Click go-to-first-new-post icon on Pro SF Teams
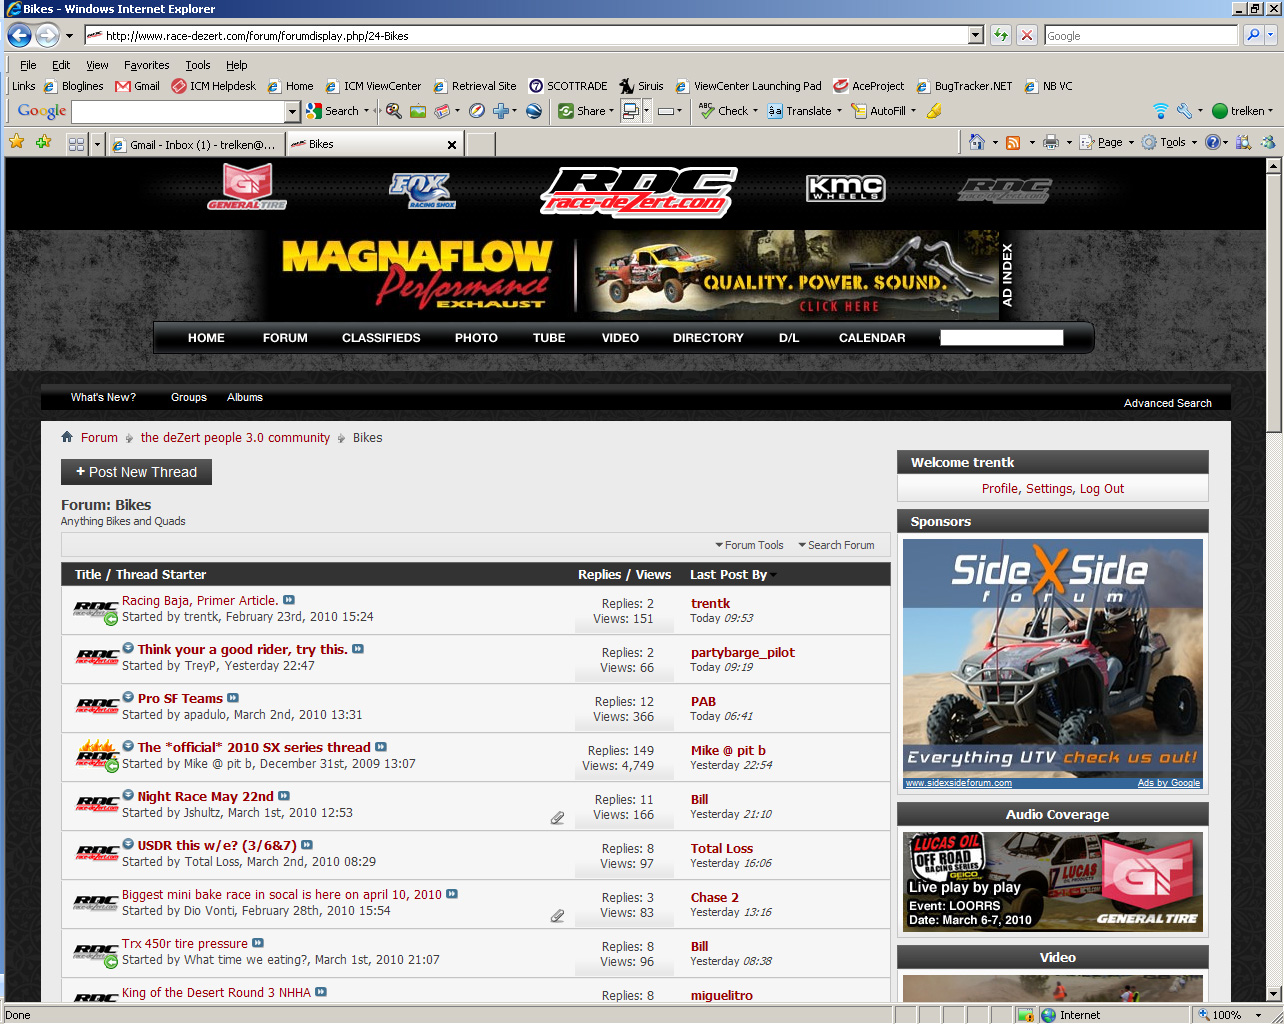The width and height of the screenshot is (1284, 1024). pos(128,697)
